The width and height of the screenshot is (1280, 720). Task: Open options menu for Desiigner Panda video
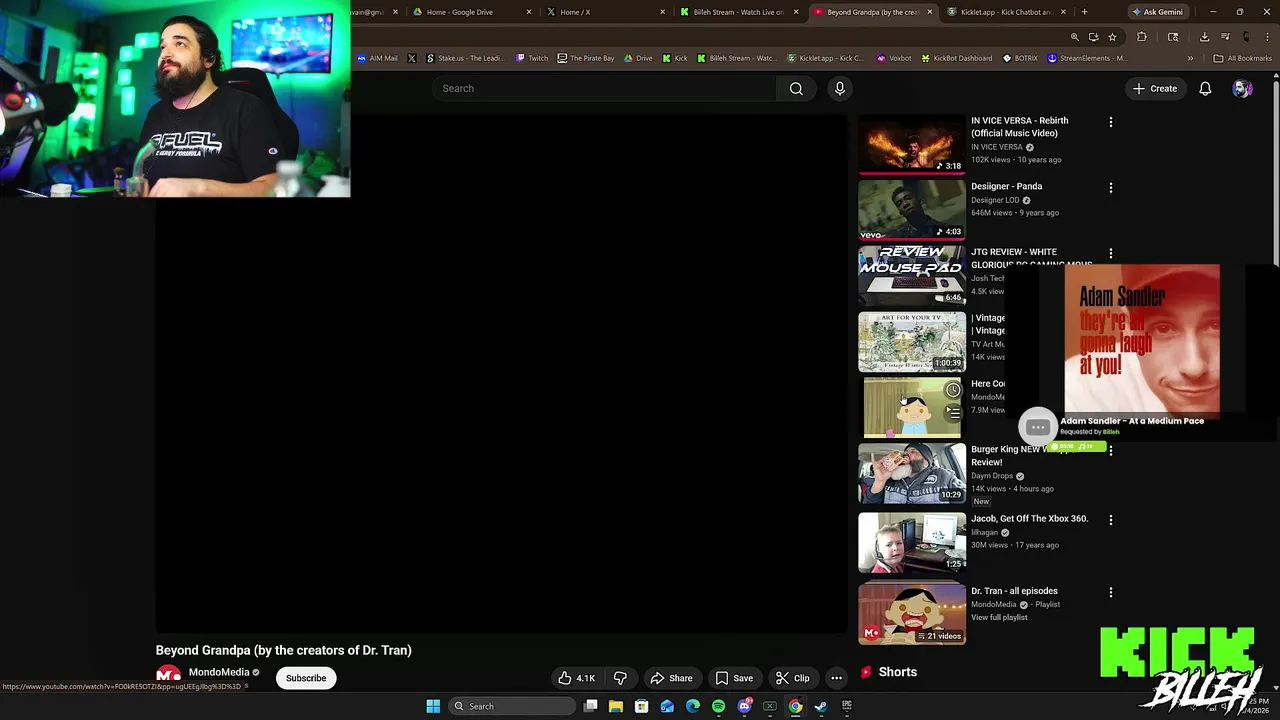click(1110, 188)
